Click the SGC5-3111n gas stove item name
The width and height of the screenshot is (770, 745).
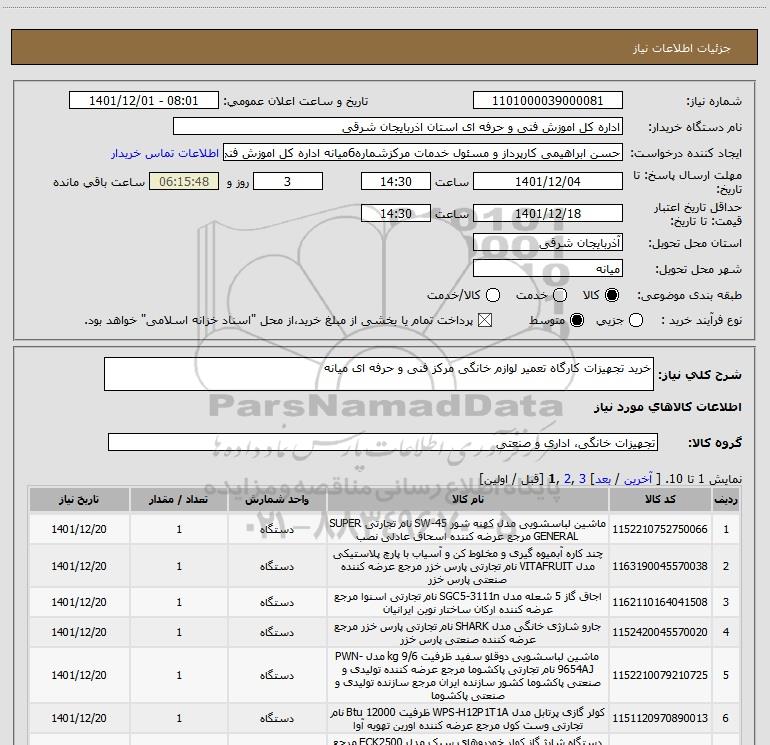coord(468,603)
